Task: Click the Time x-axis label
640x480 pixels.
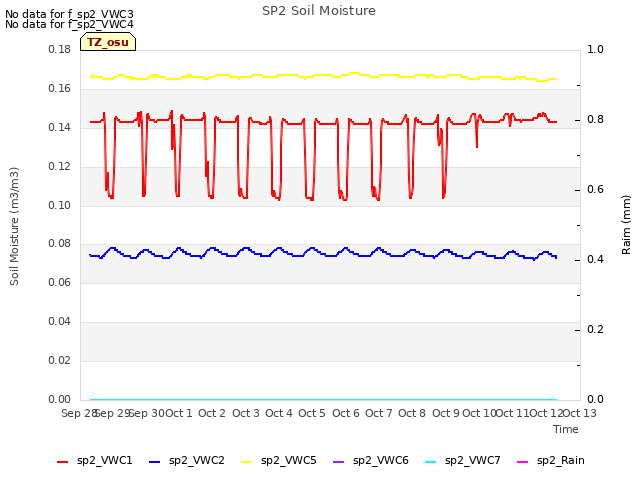Action: pos(566,429)
